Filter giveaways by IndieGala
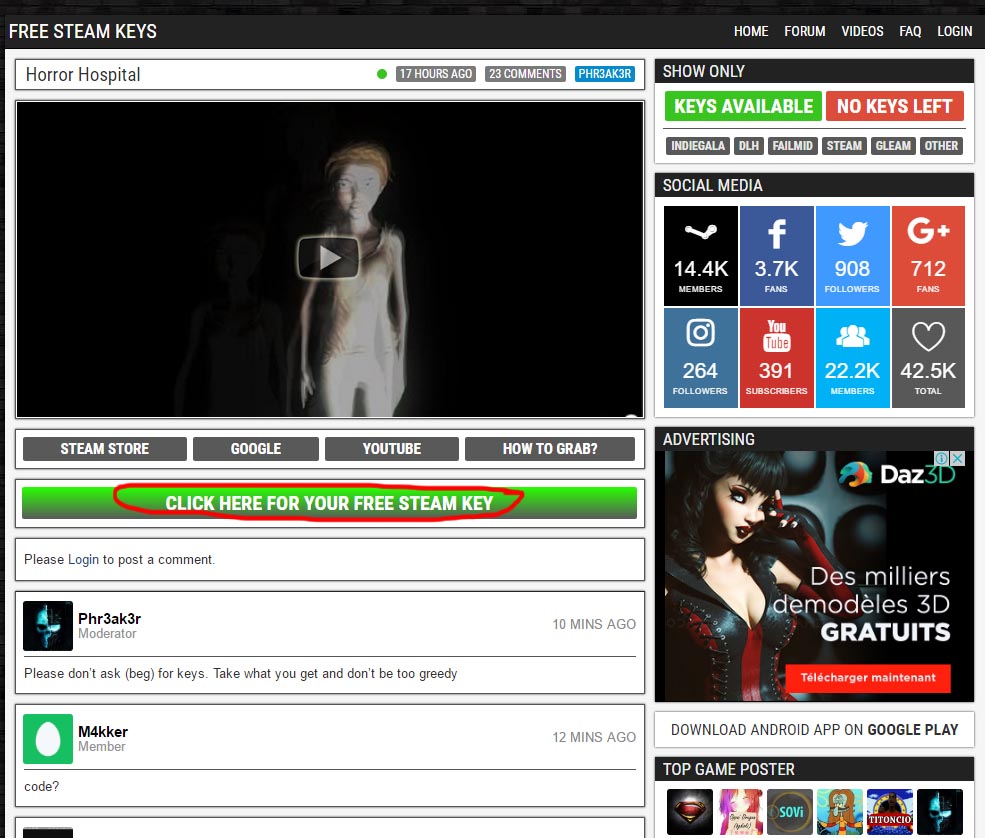Viewport: 985px width, 838px height. tap(697, 146)
